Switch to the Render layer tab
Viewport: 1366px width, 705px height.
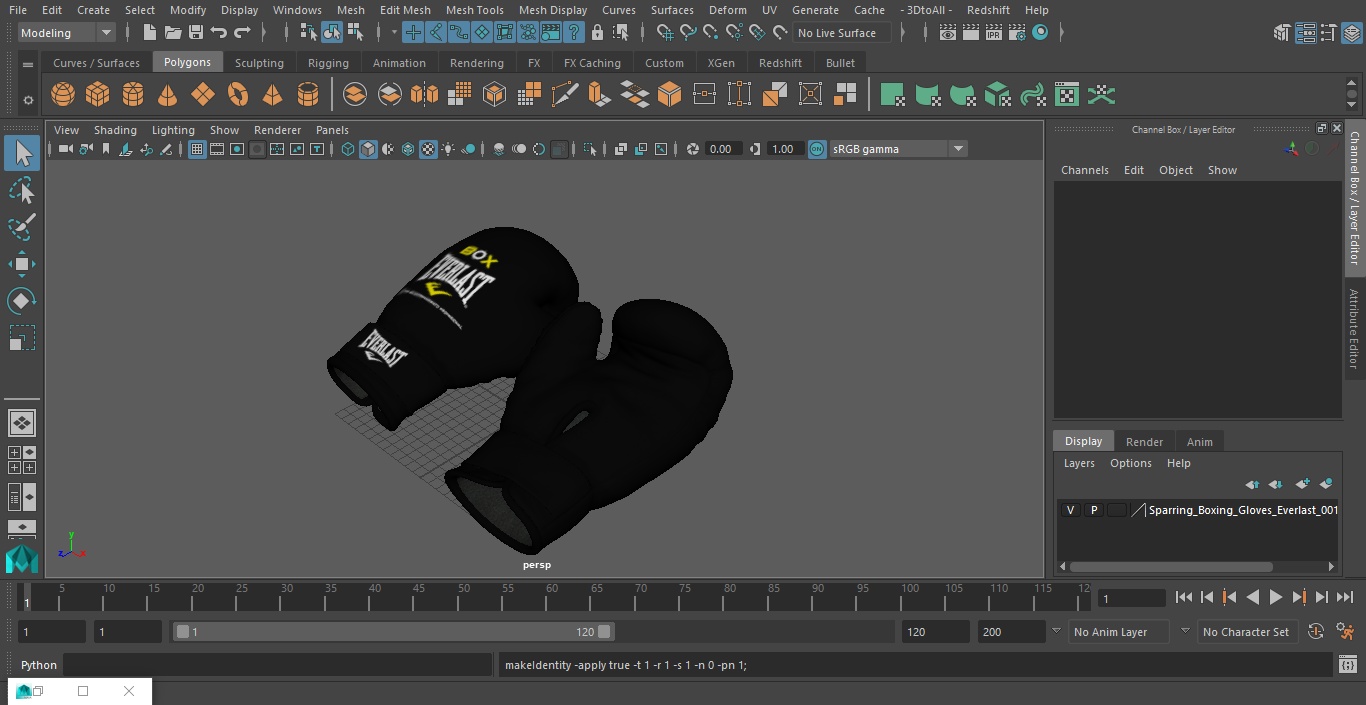pos(1144,442)
